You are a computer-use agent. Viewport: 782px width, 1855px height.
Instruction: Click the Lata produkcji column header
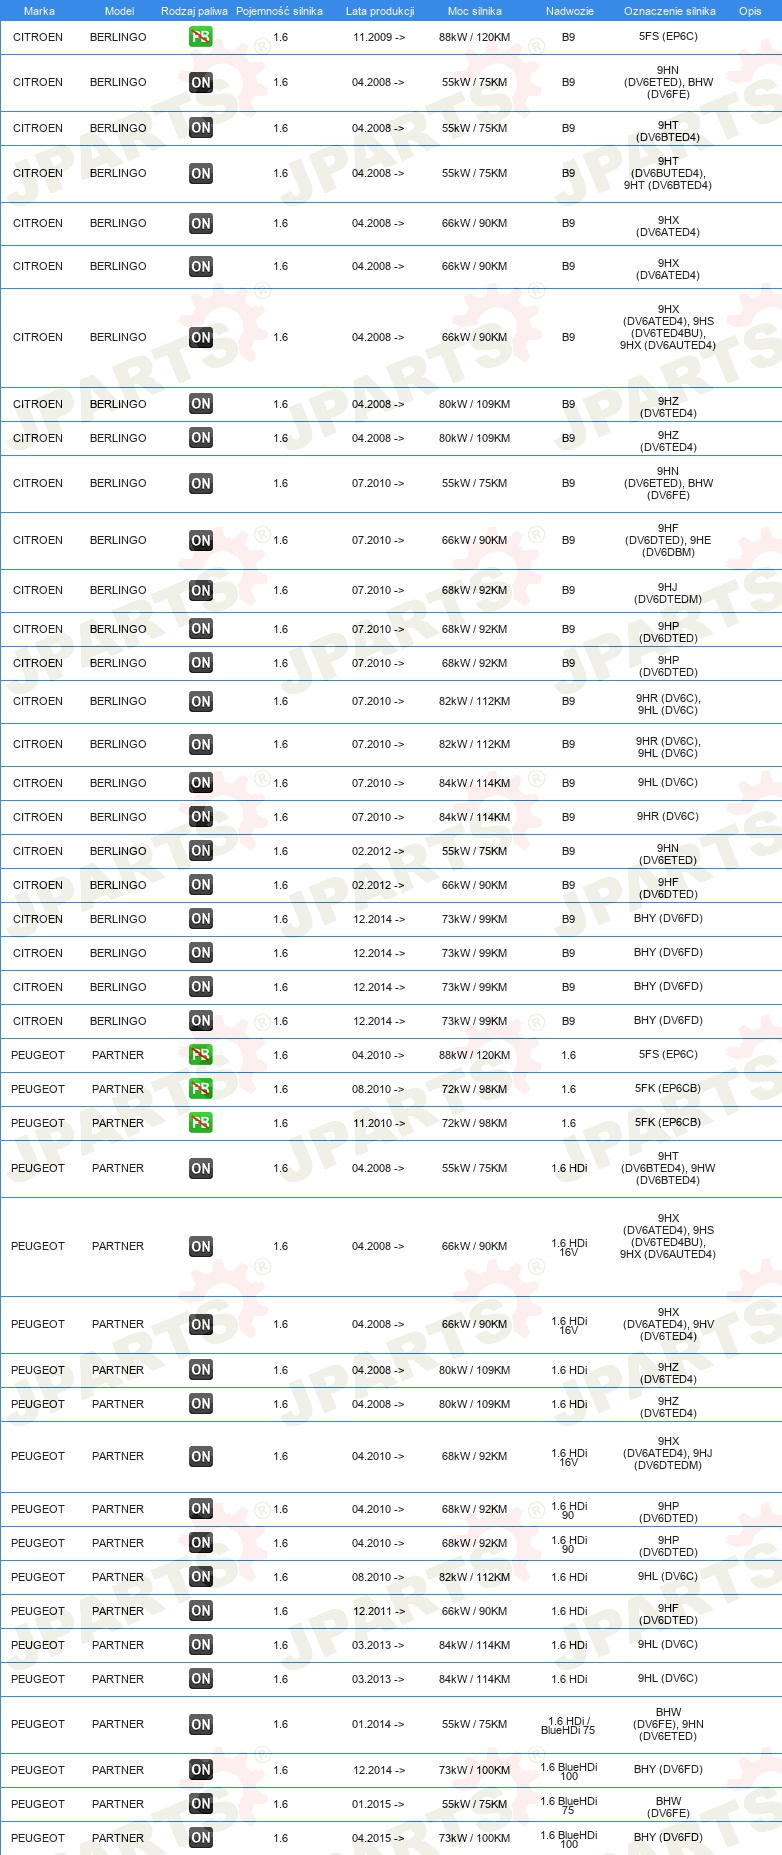tap(380, 11)
